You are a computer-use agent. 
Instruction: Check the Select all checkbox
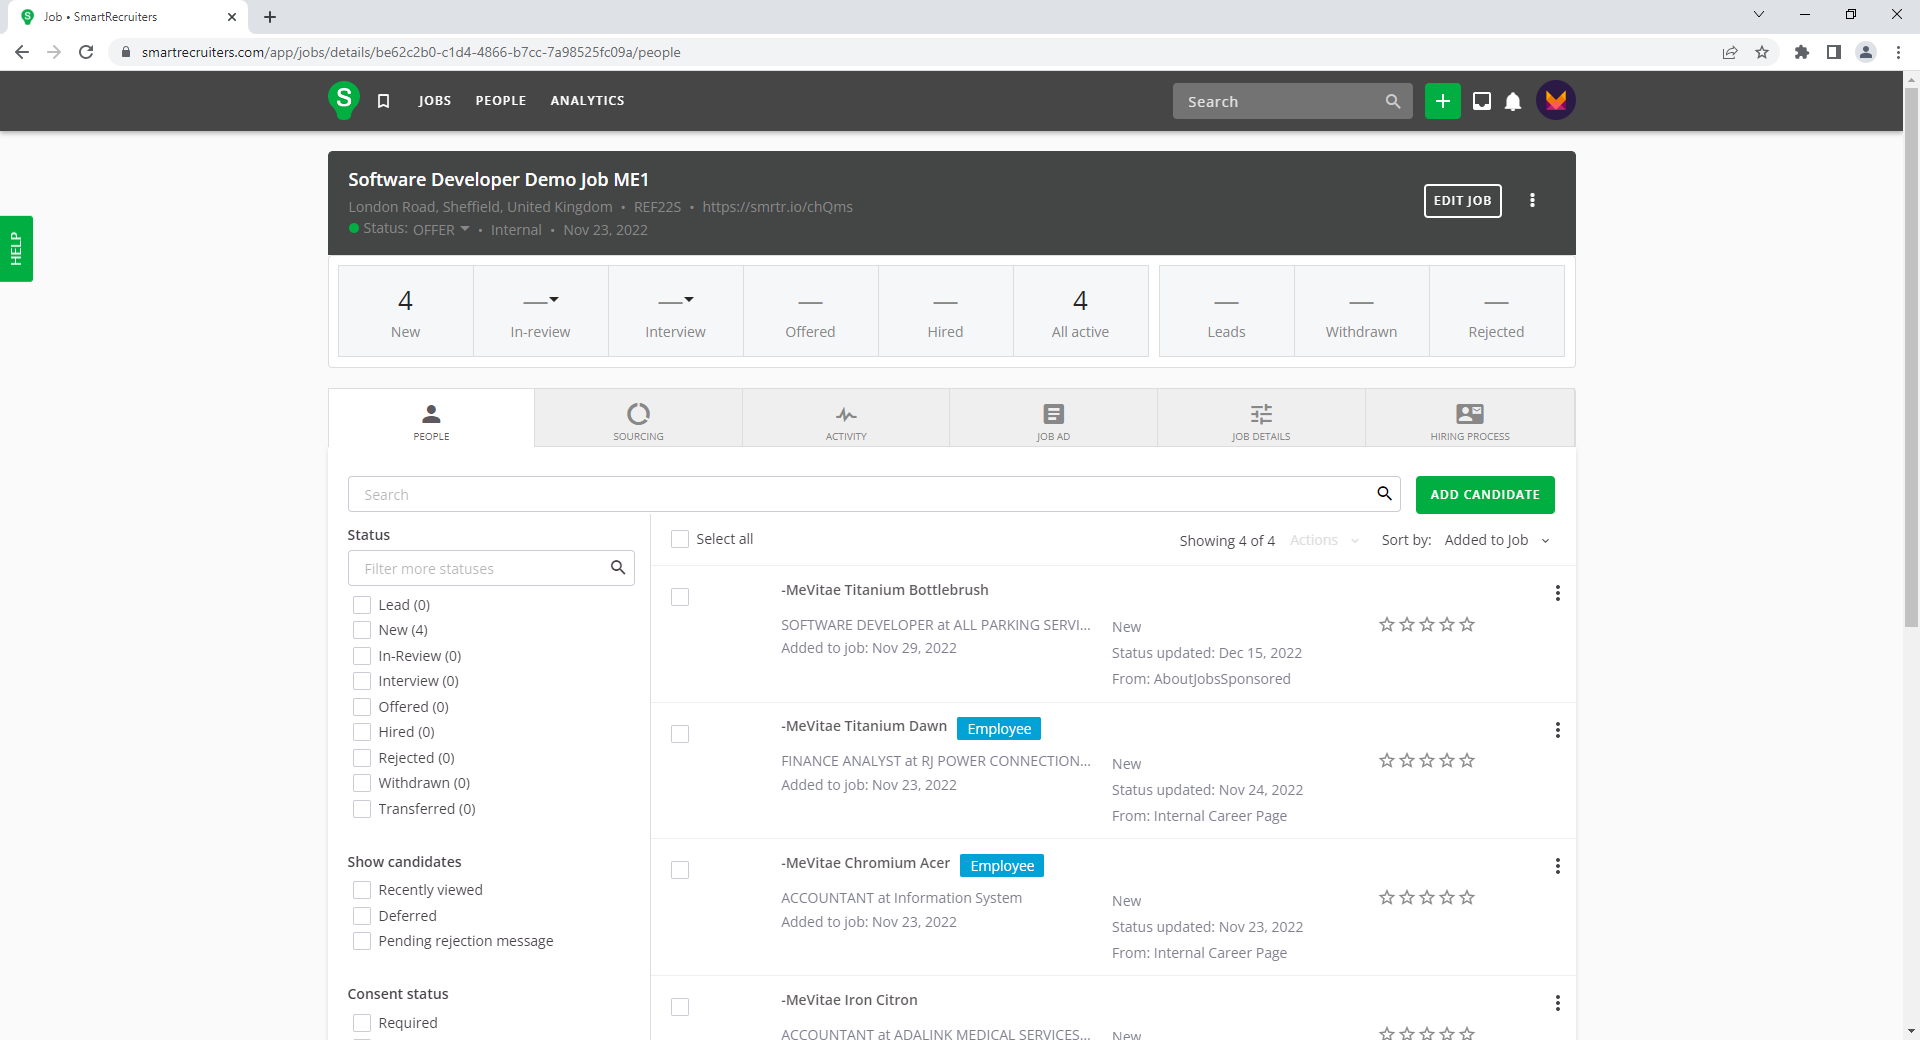tap(680, 539)
